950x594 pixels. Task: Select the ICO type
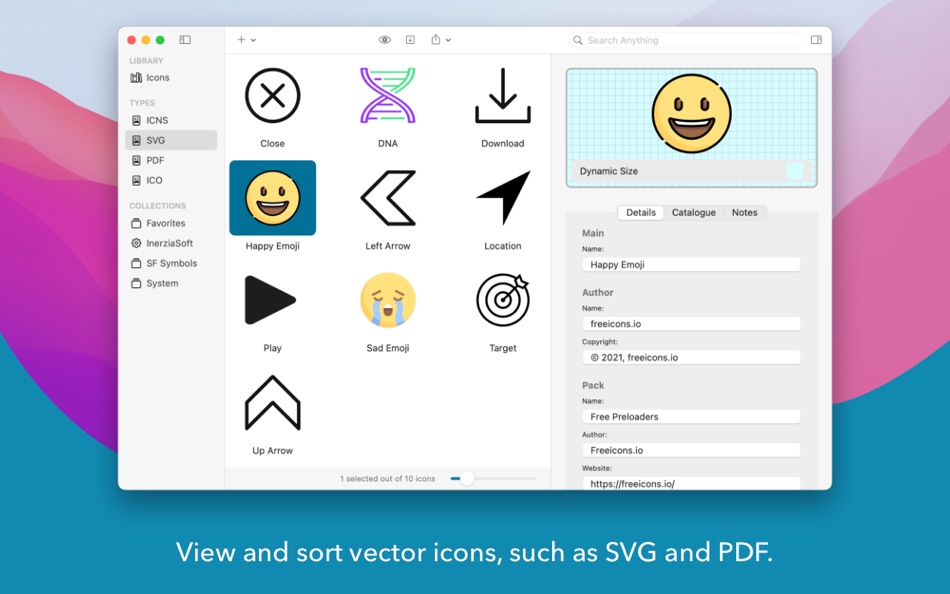(171, 180)
